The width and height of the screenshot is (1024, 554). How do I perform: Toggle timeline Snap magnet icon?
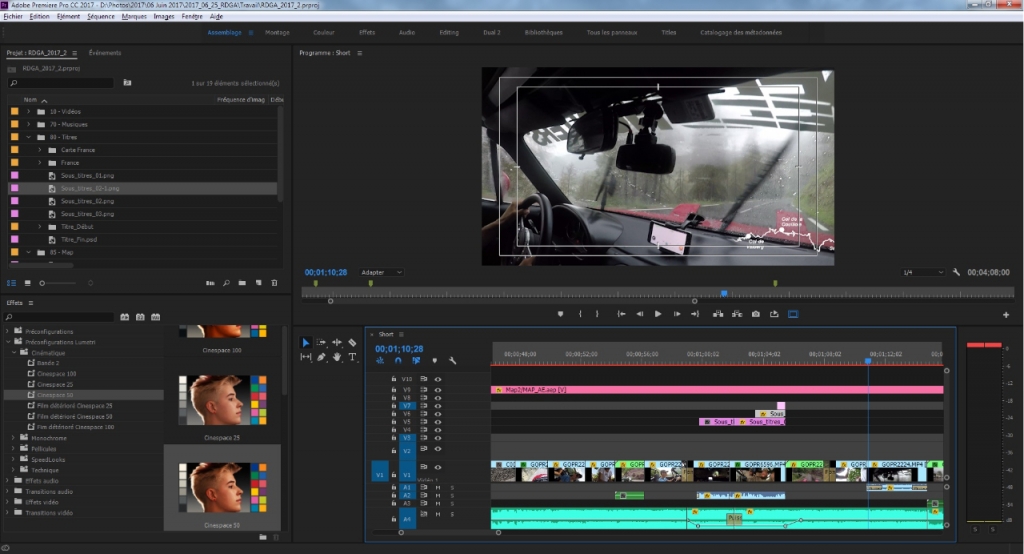pos(398,361)
